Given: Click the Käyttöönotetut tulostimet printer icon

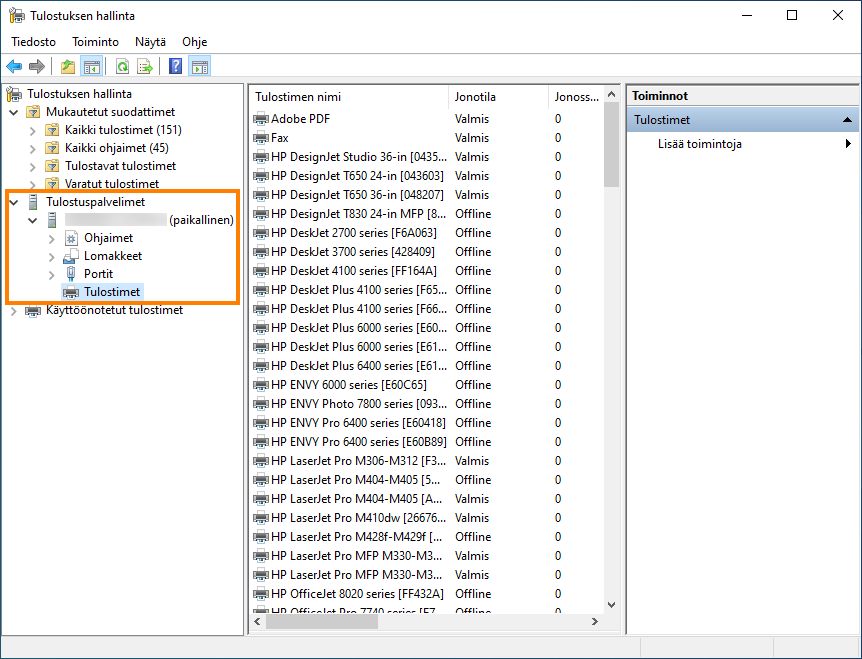Looking at the screenshot, I should click(33, 311).
